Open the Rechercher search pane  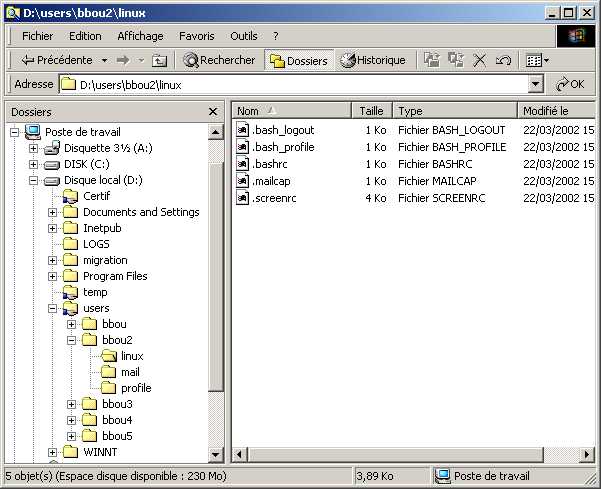(219, 60)
